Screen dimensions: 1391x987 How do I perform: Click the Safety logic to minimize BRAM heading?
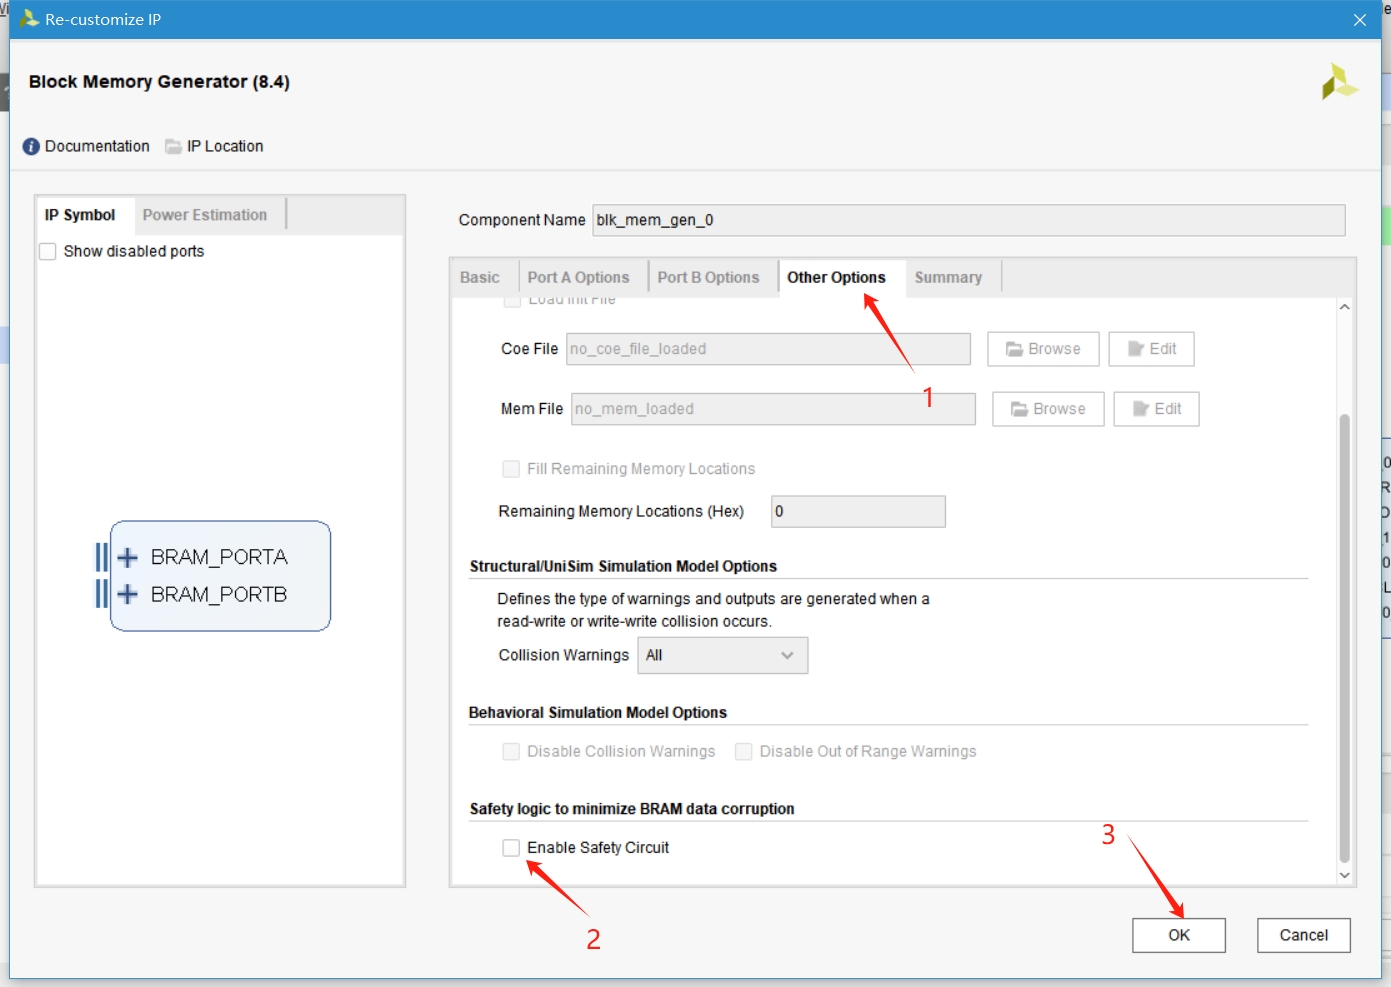(632, 809)
